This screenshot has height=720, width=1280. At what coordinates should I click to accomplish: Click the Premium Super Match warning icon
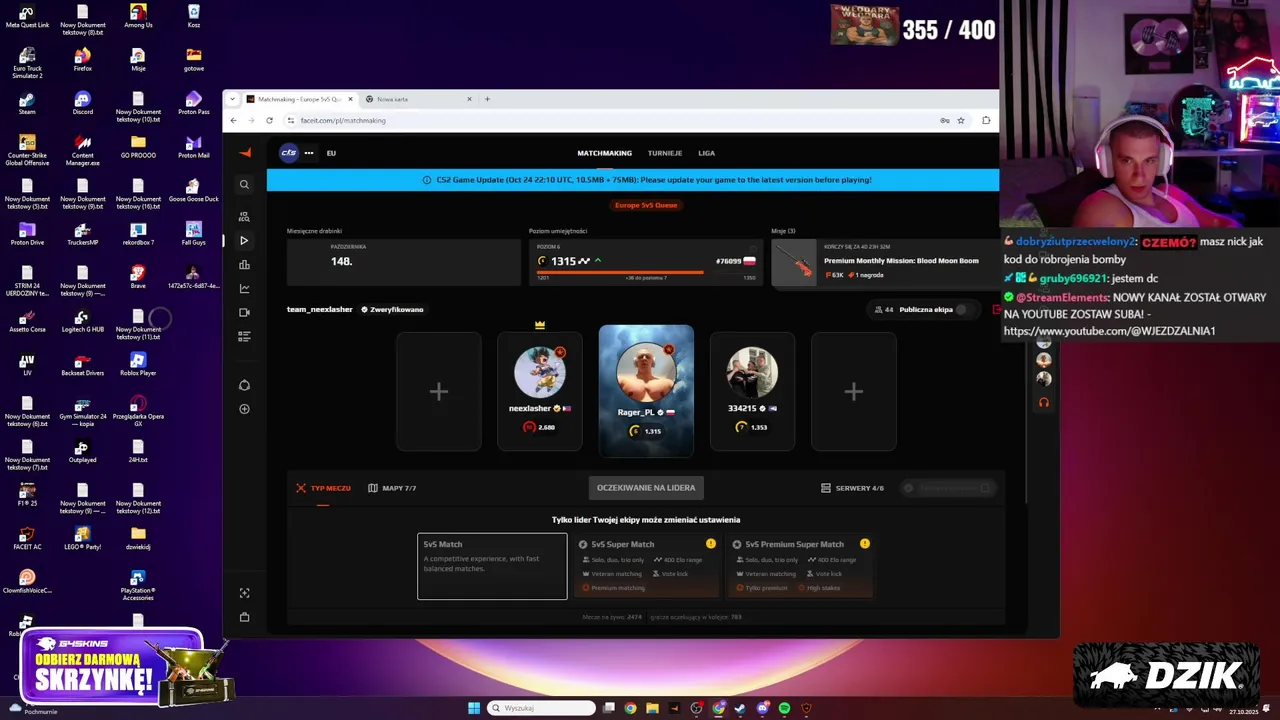[x=865, y=544]
